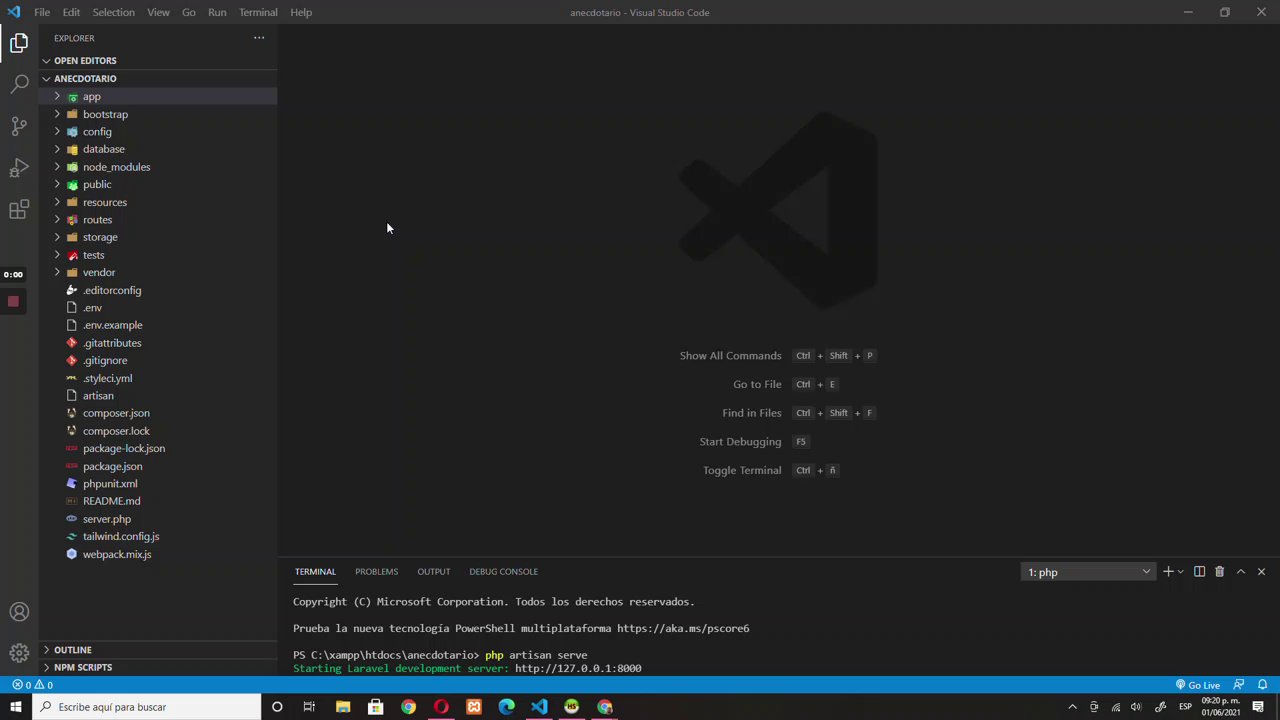Open the launch profile dropdown next to plus
The image size is (1280, 720).
(x=1181, y=572)
